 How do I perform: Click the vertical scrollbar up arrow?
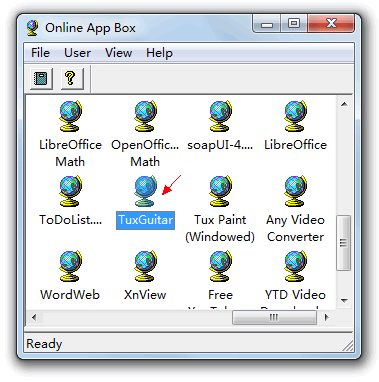point(344,104)
